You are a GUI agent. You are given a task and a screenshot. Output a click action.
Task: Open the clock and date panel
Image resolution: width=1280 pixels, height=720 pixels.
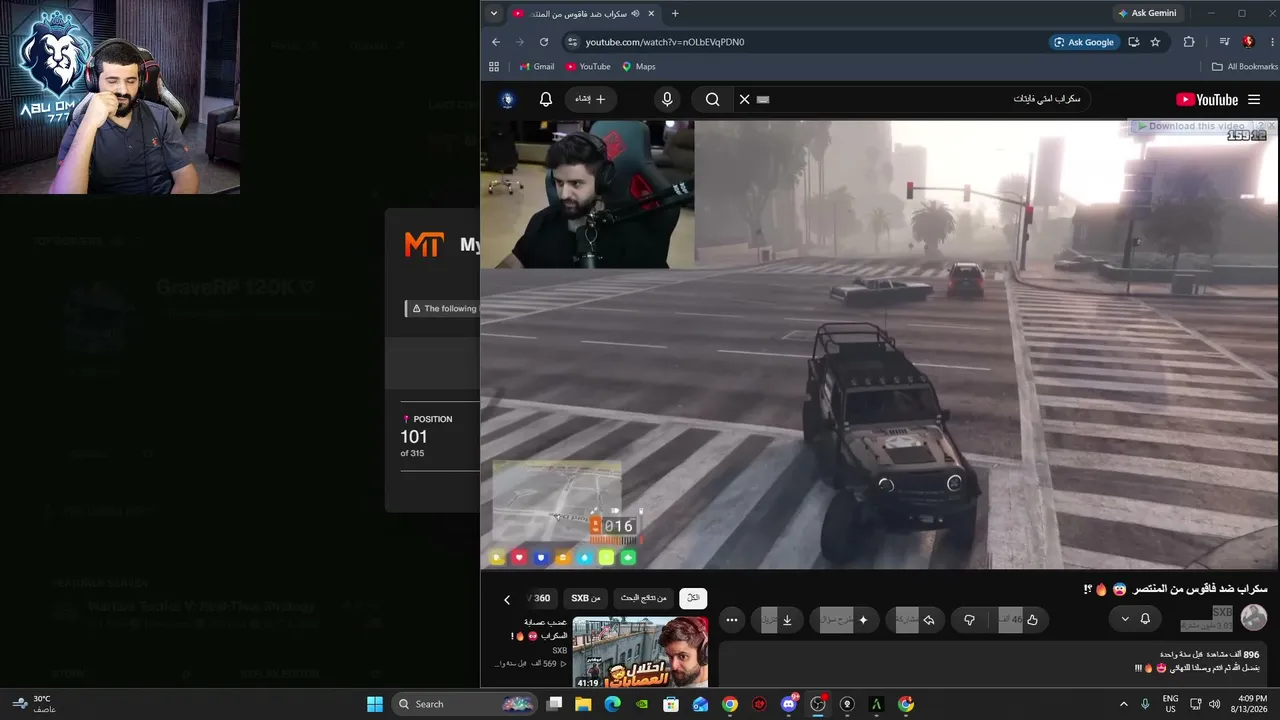tap(1253, 704)
